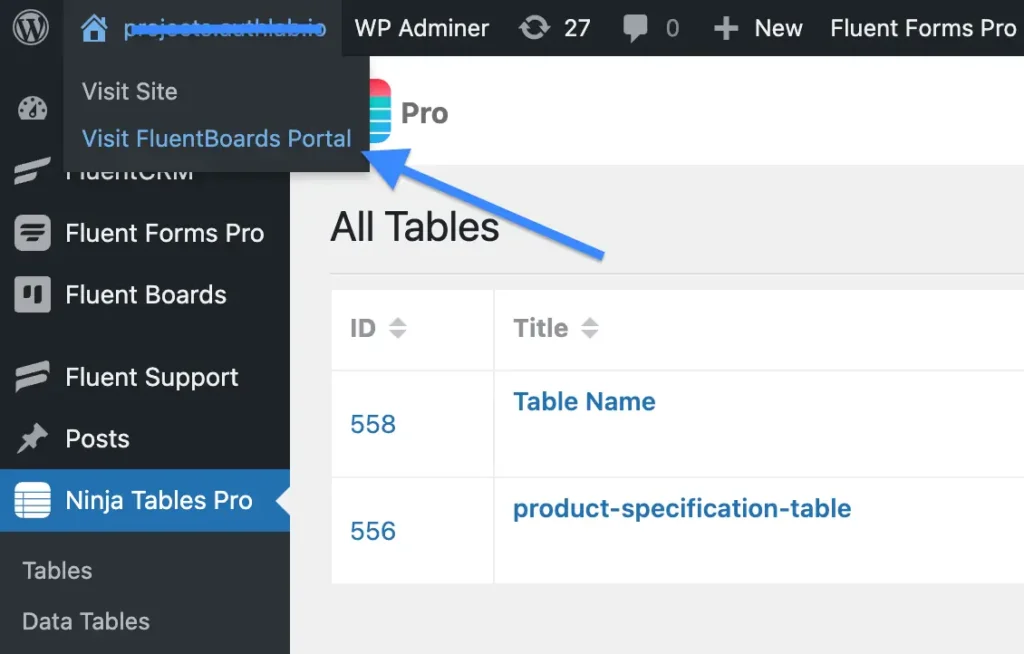This screenshot has height=654, width=1024.
Task: Click the Posts pushpin icon
Action: coord(32,439)
